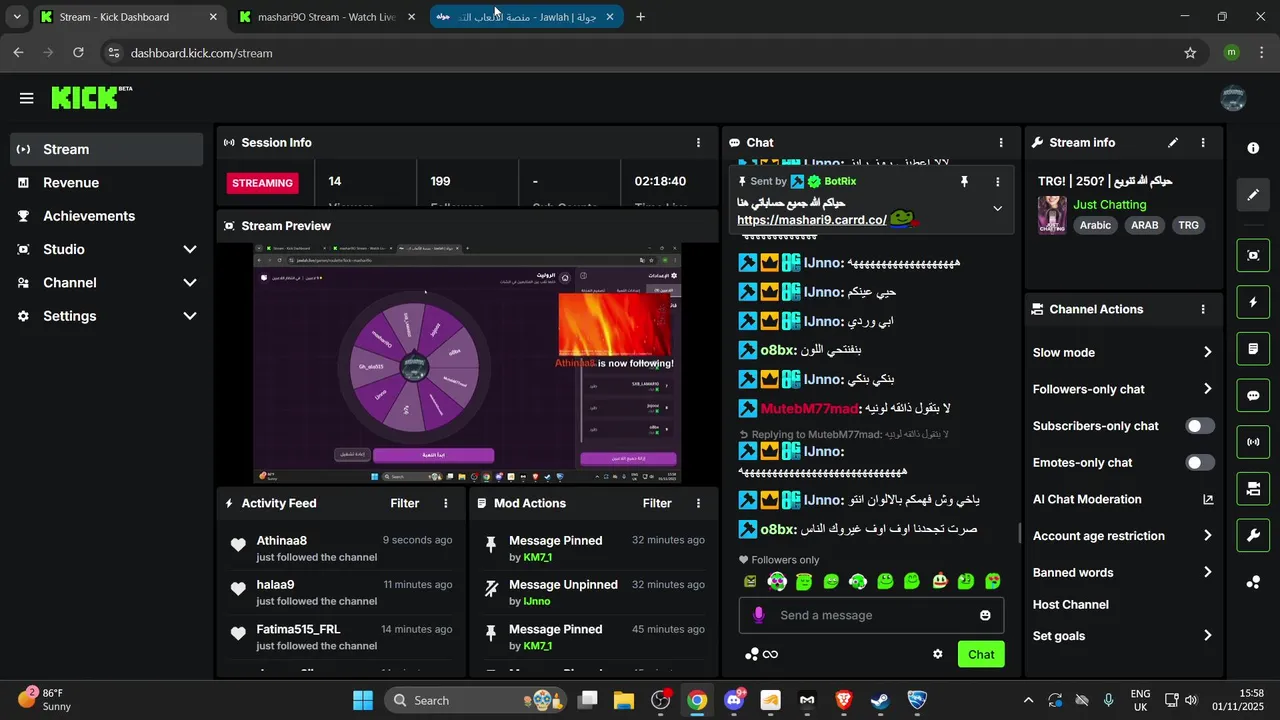Screen dimensions: 1280x720
Task: Click the green Chat send button
Action: point(981,654)
